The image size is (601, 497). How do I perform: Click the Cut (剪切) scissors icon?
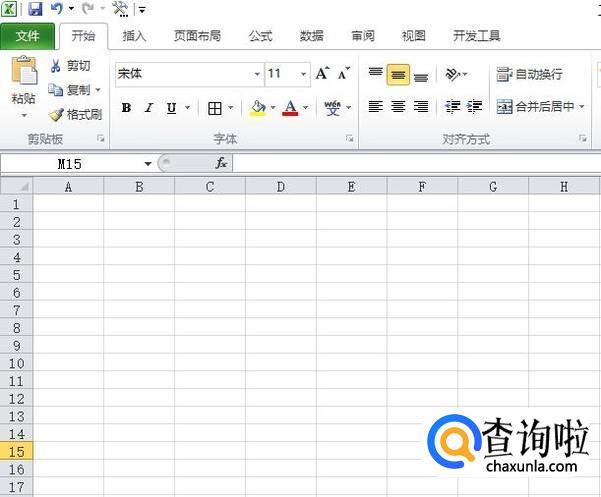click(56, 66)
